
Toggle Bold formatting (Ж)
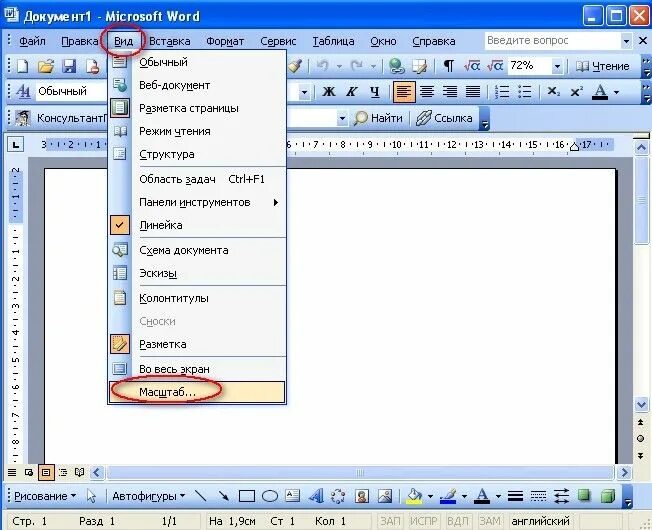click(x=328, y=91)
